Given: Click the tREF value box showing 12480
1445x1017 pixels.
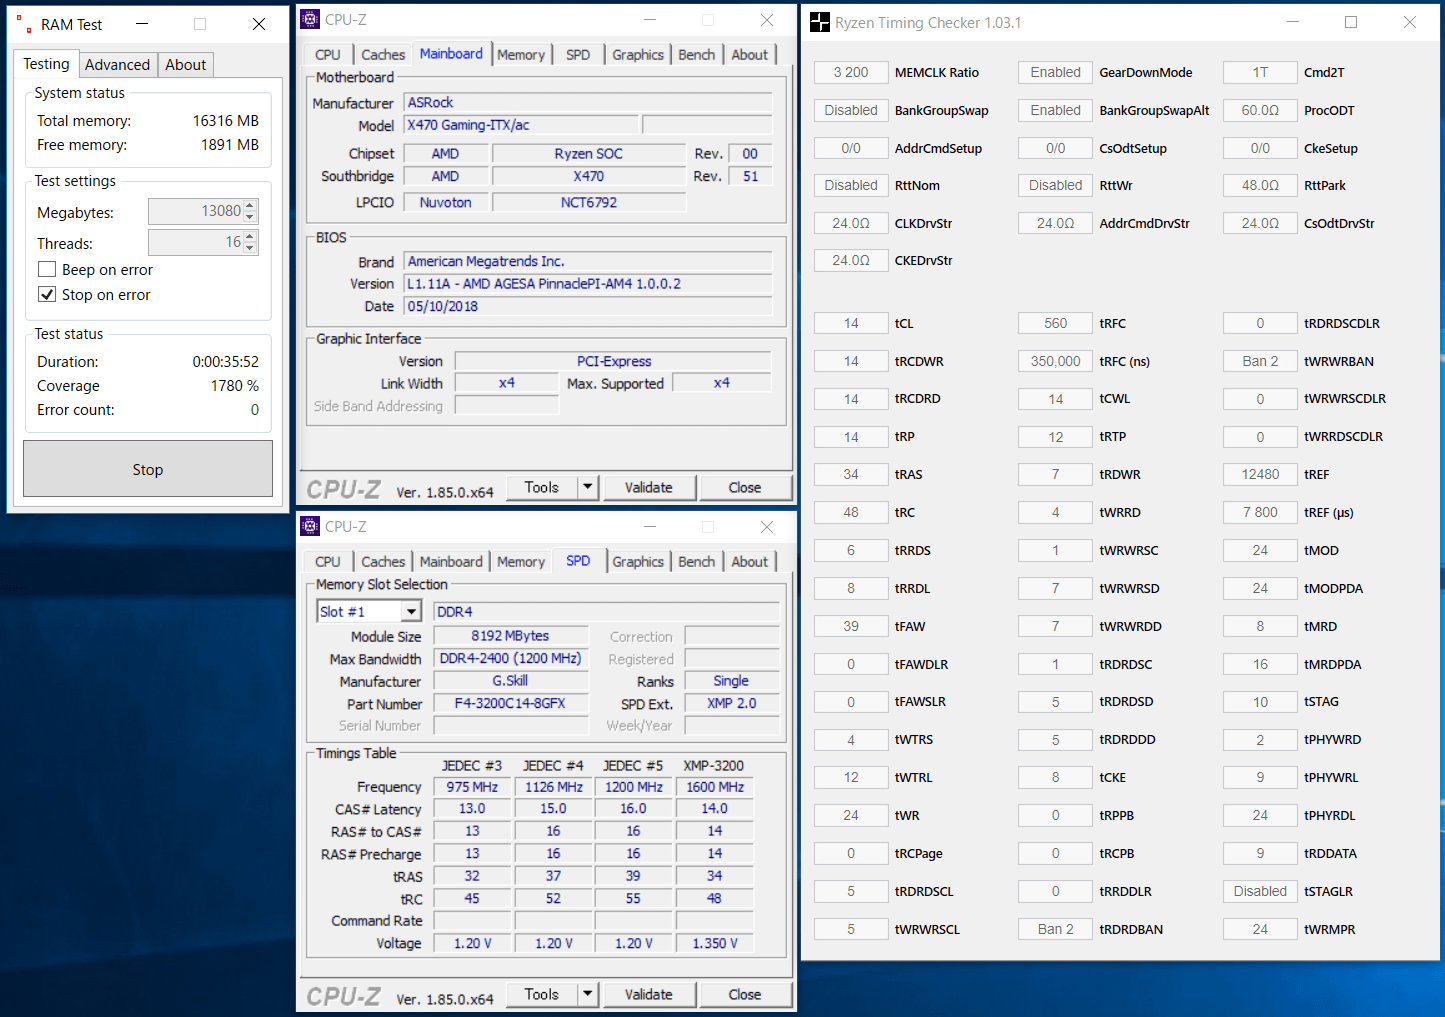Looking at the screenshot, I should tap(1260, 474).
